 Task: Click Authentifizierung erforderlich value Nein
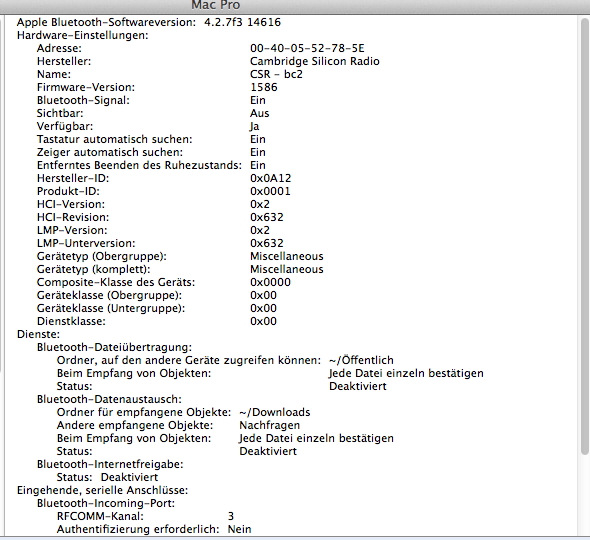(239, 529)
